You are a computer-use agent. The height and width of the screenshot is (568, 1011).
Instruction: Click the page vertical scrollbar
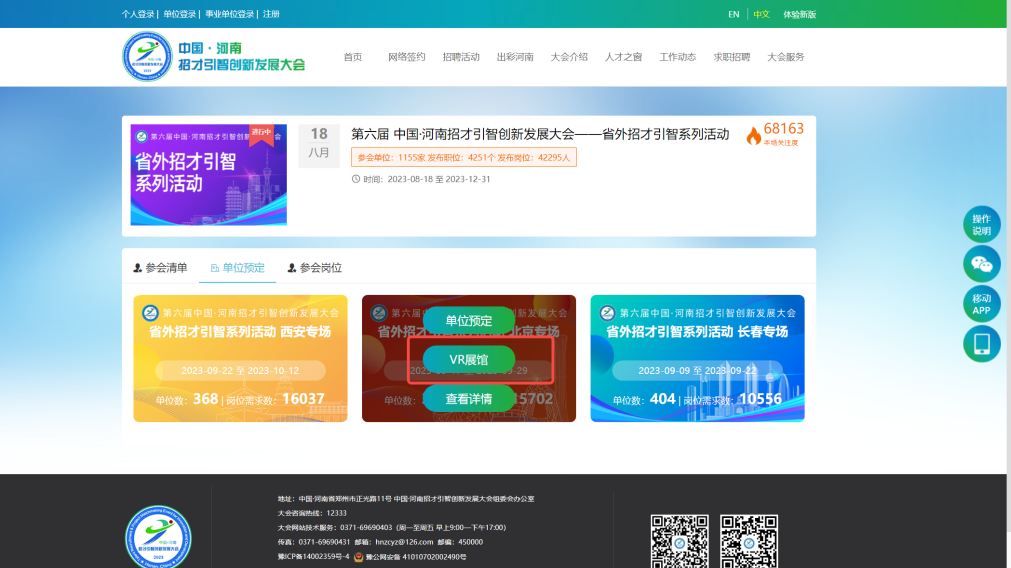[x=1008, y=284]
